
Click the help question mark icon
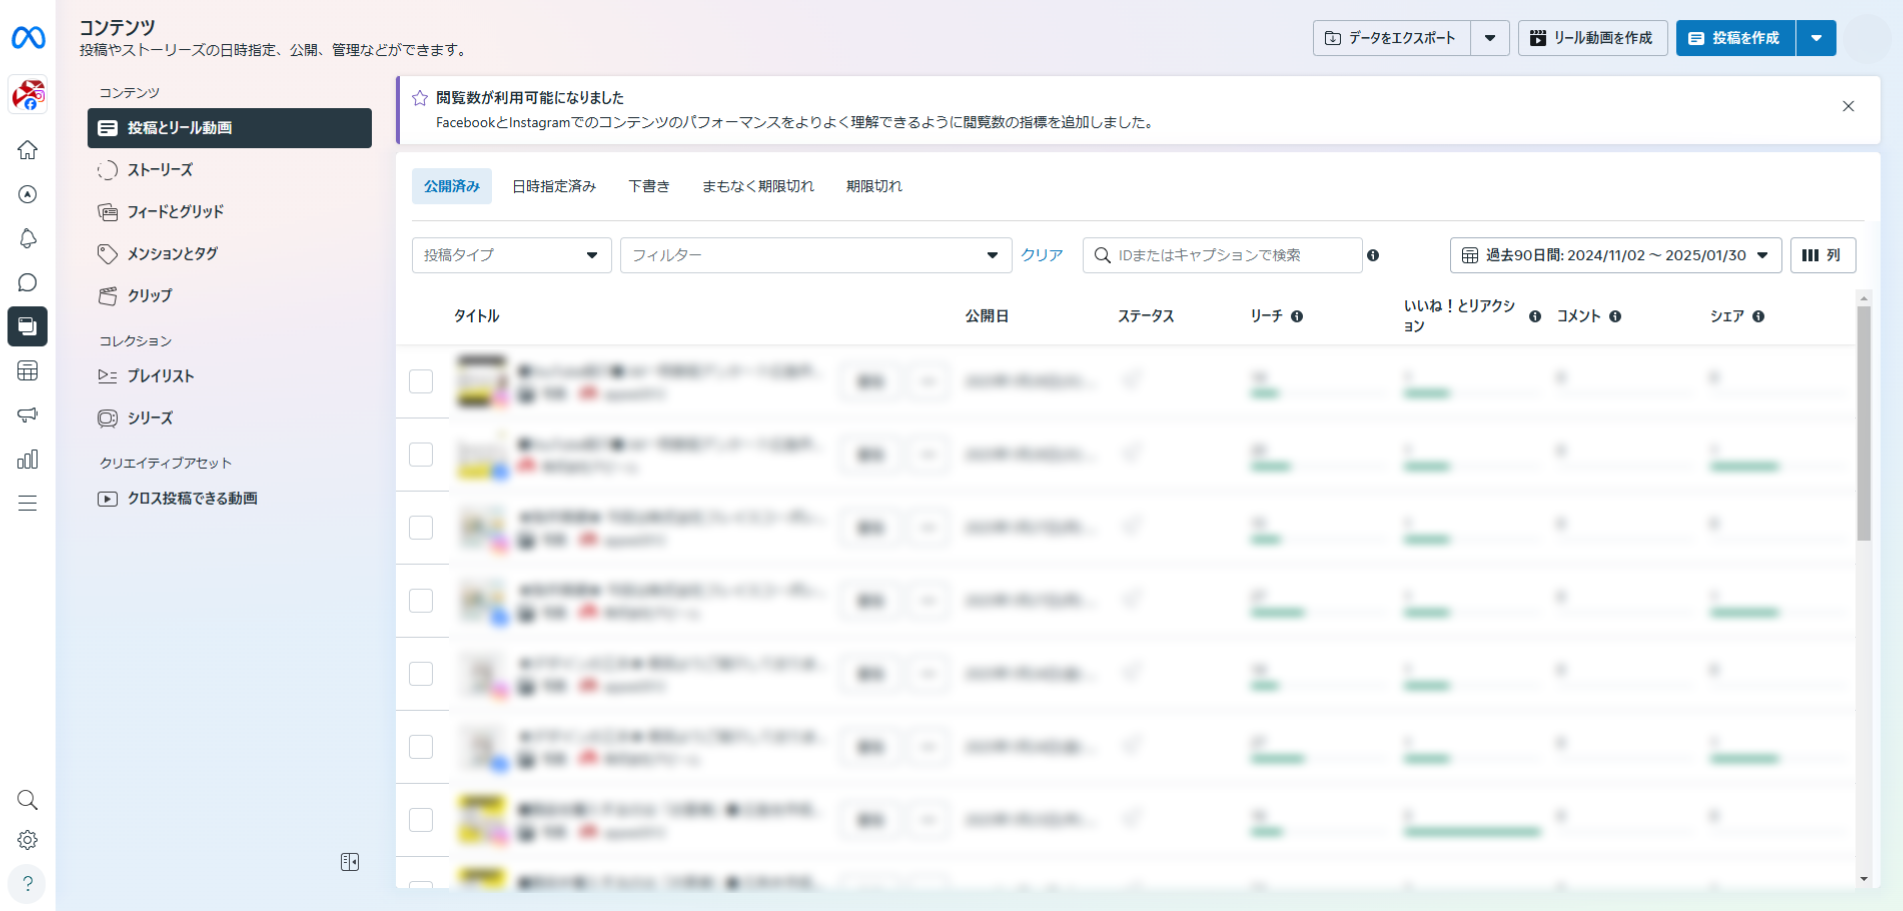pyautogui.click(x=27, y=884)
